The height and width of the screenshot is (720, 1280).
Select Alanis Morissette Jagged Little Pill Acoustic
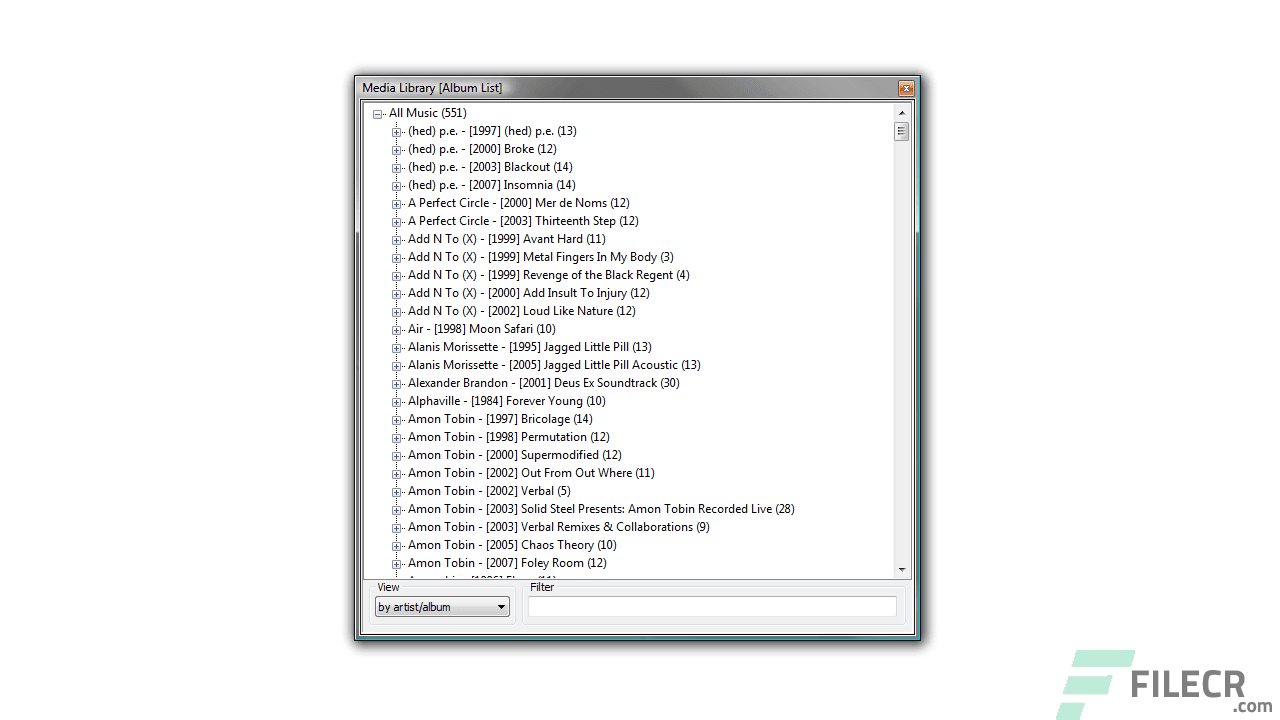point(554,365)
